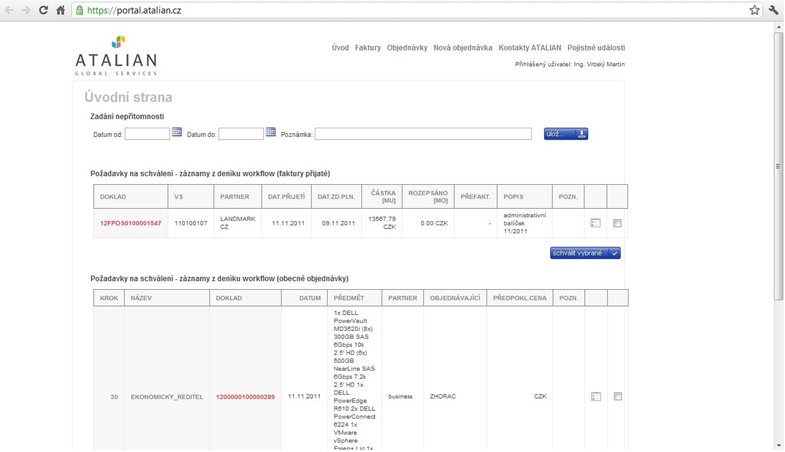
Task: Open the calendar picker for Datum od
Action: tap(177, 132)
